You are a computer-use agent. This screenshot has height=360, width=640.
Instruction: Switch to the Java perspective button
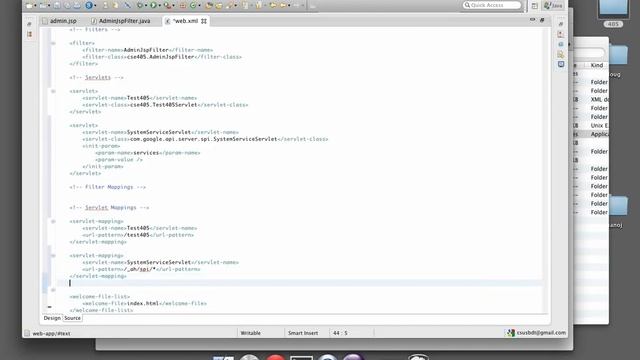point(553,5)
